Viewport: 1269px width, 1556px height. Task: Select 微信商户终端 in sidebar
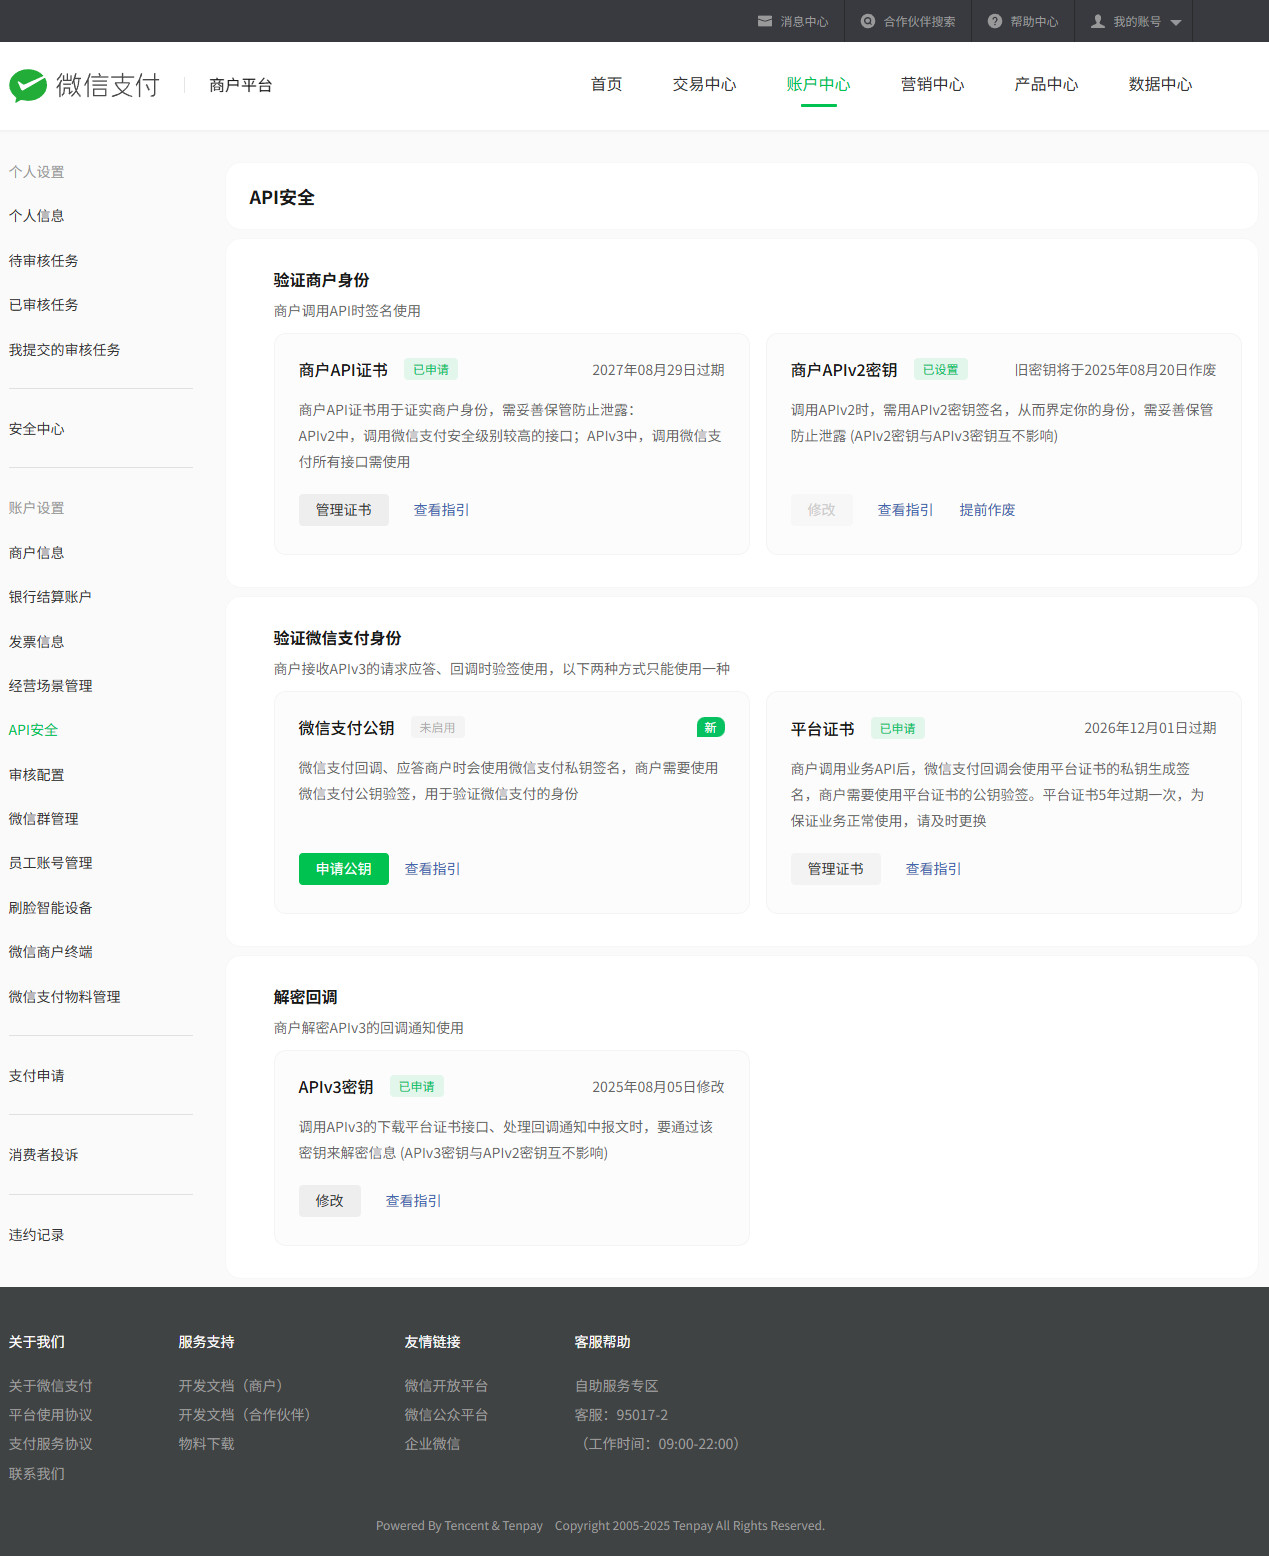51,952
